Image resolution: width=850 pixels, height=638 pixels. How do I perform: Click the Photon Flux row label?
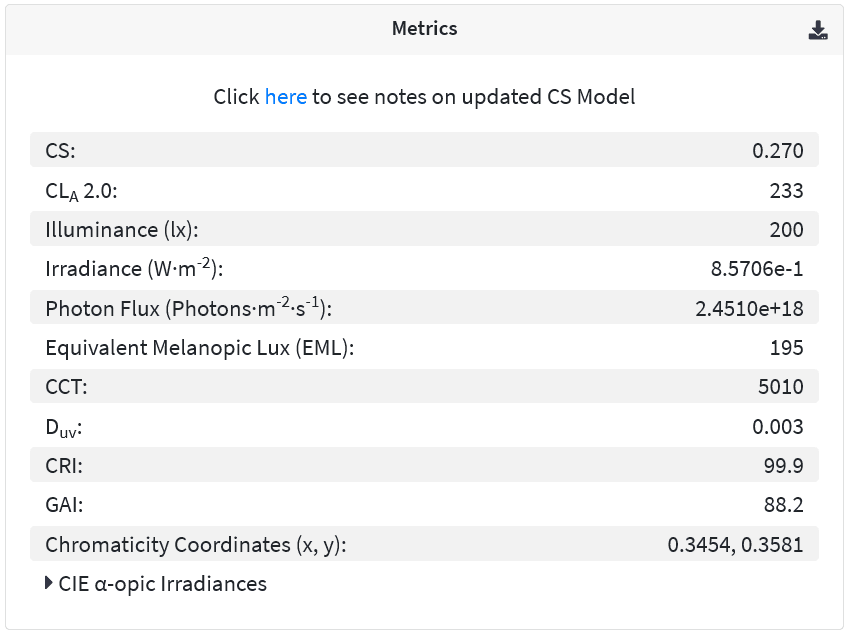189,308
